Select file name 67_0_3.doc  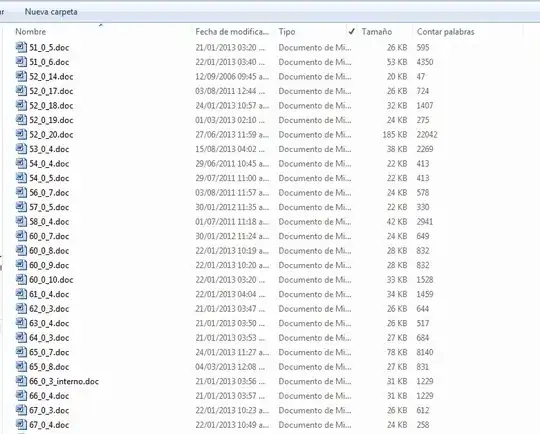point(49,410)
